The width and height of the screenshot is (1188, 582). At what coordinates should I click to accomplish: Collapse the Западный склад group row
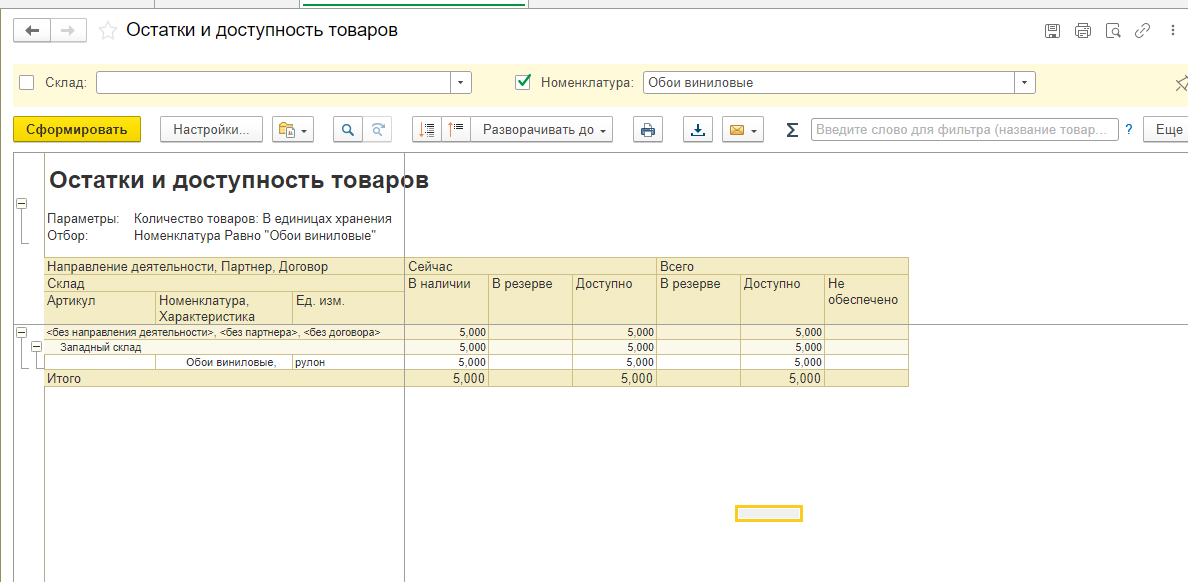[x=36, y=347]
